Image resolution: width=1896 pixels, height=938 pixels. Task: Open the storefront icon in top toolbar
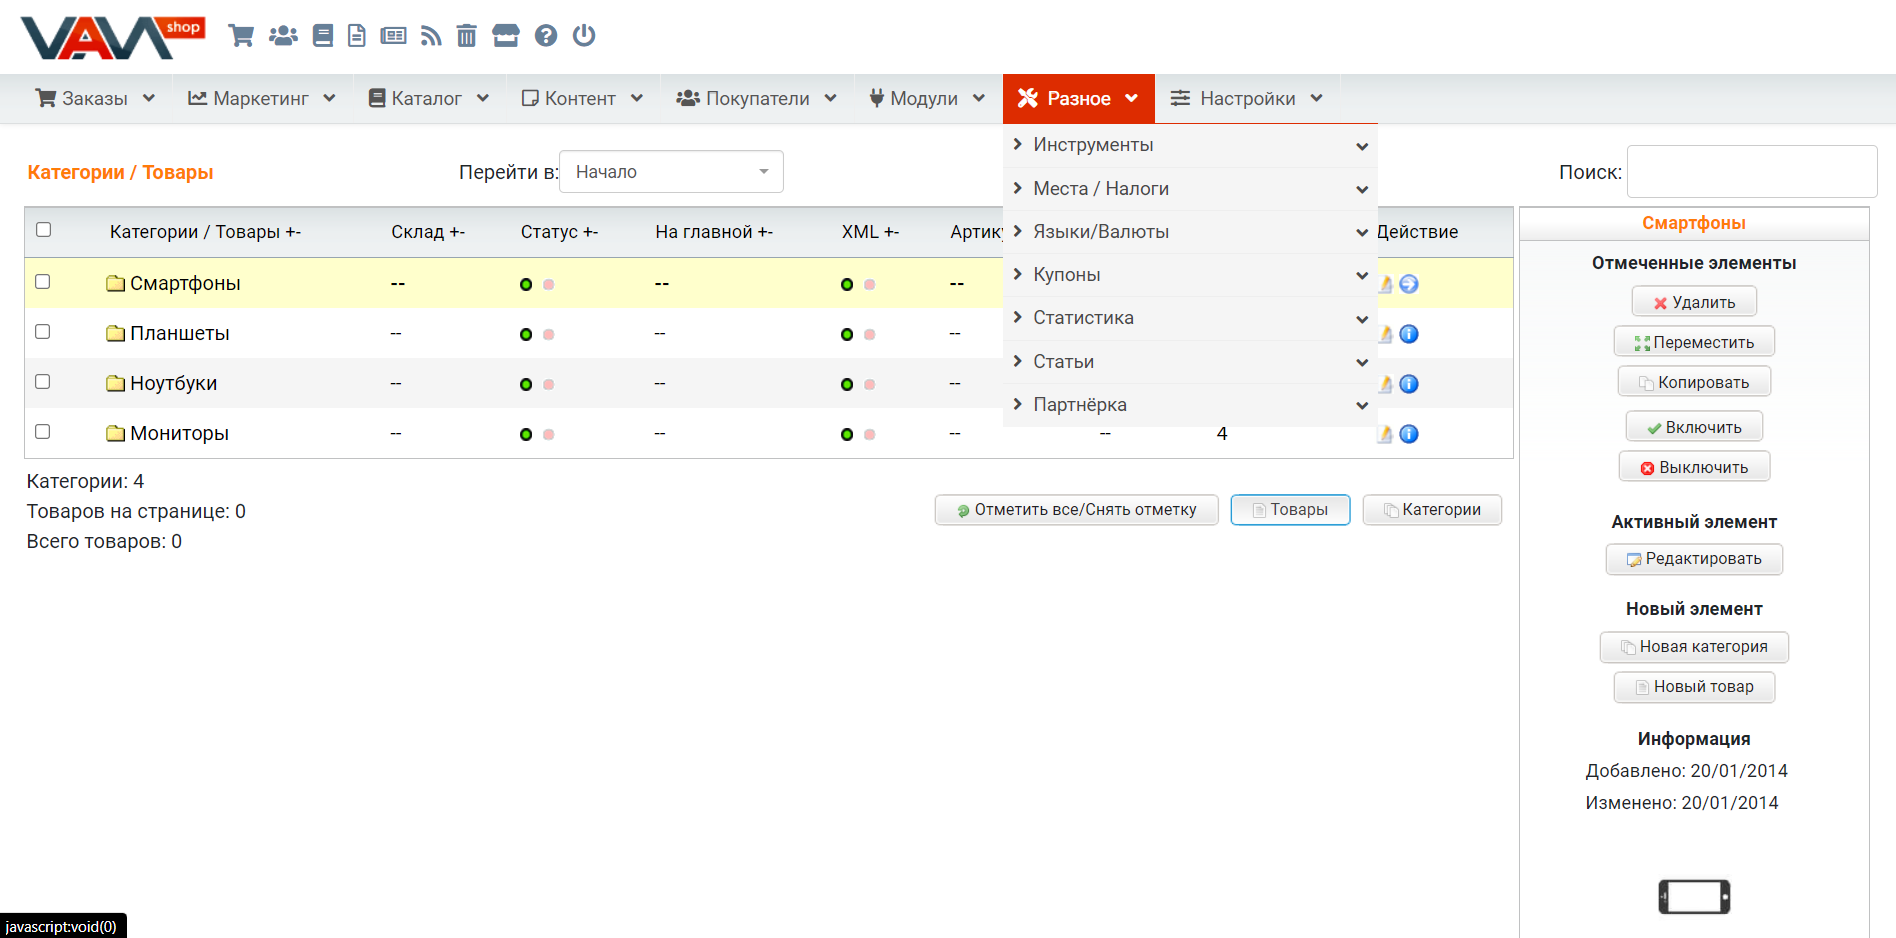pos(506,36)
